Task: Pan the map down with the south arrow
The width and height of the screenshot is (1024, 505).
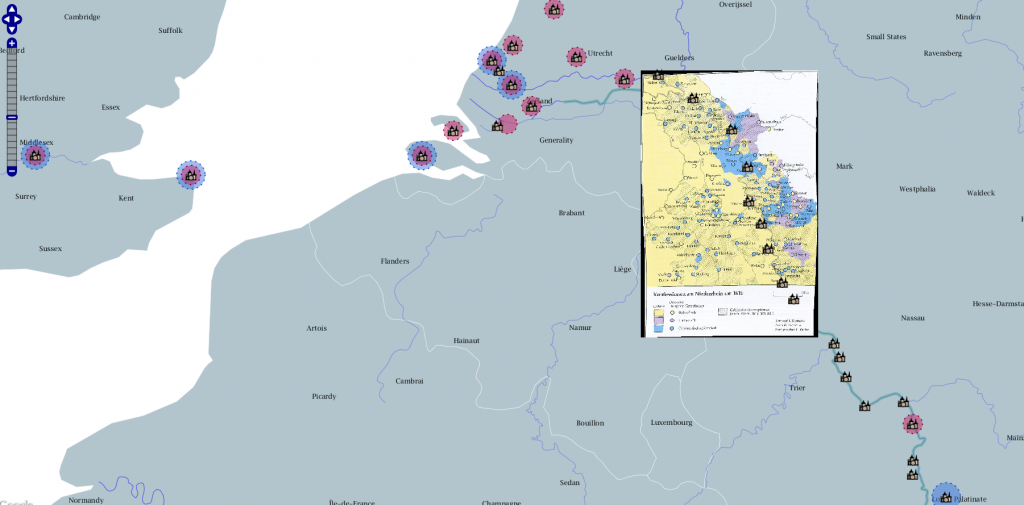Action: click(x=12, y=28)
